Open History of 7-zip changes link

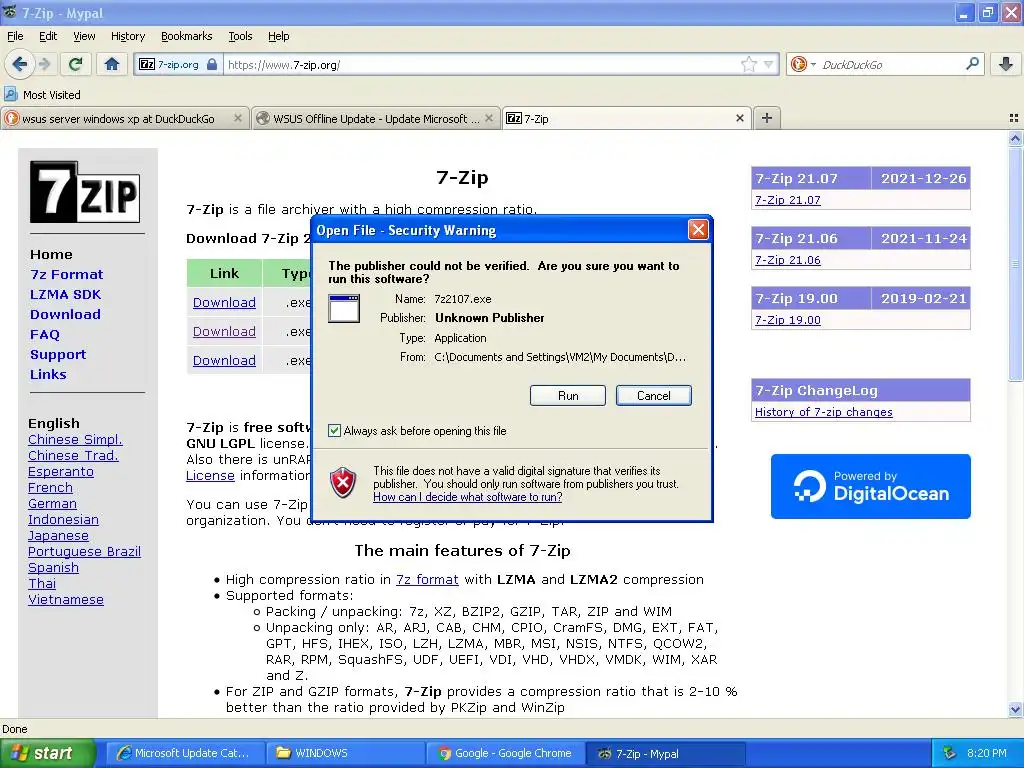tap(824, 412)
